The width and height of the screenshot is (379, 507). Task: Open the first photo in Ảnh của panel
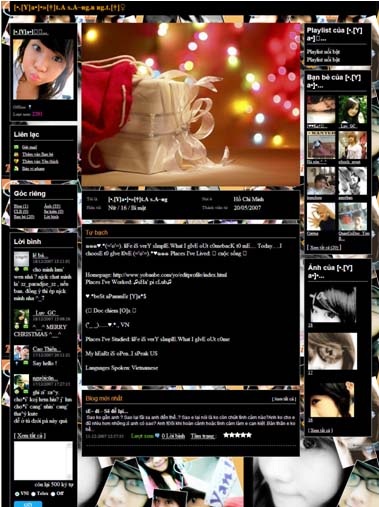point(332,305)
